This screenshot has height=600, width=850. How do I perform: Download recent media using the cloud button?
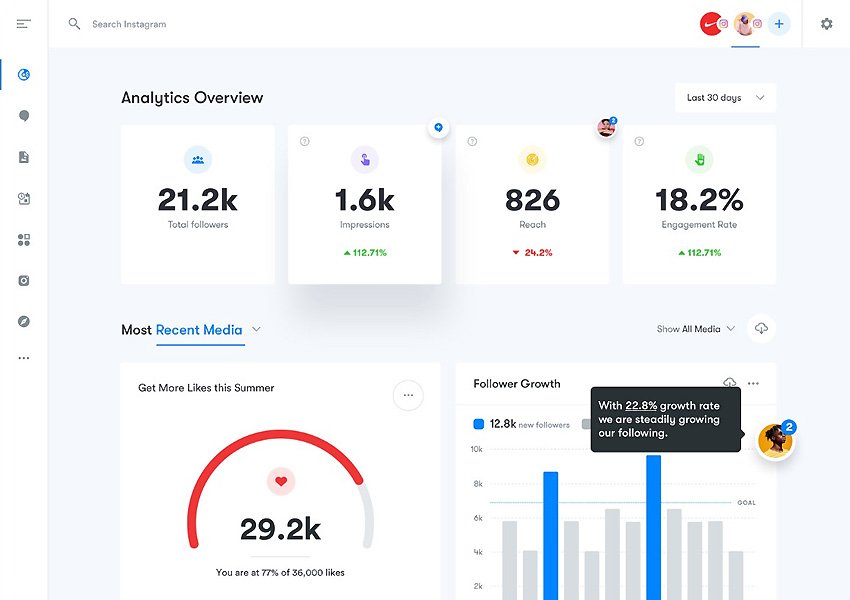point(761,329)
